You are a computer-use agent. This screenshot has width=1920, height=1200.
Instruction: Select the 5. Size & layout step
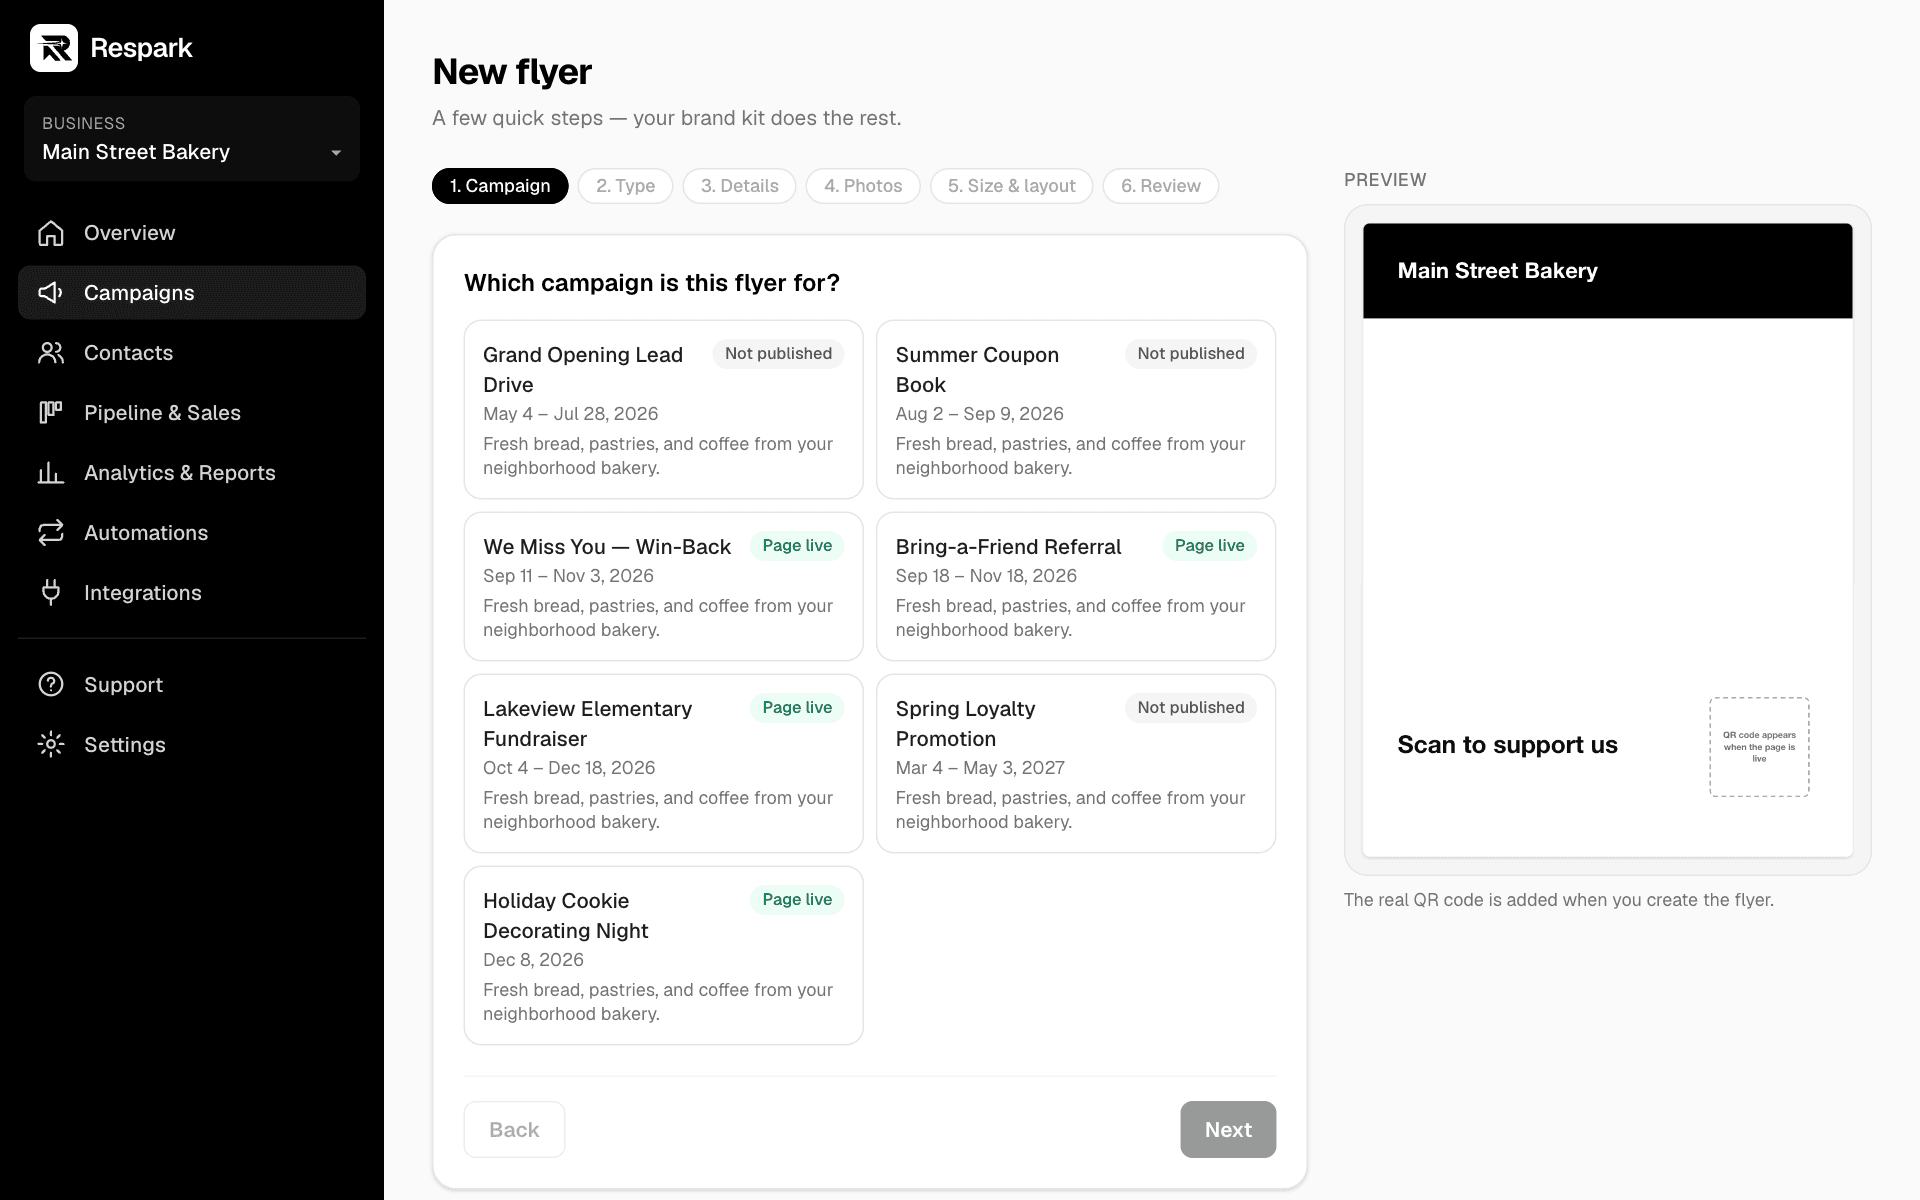(x=1012, y=186)
